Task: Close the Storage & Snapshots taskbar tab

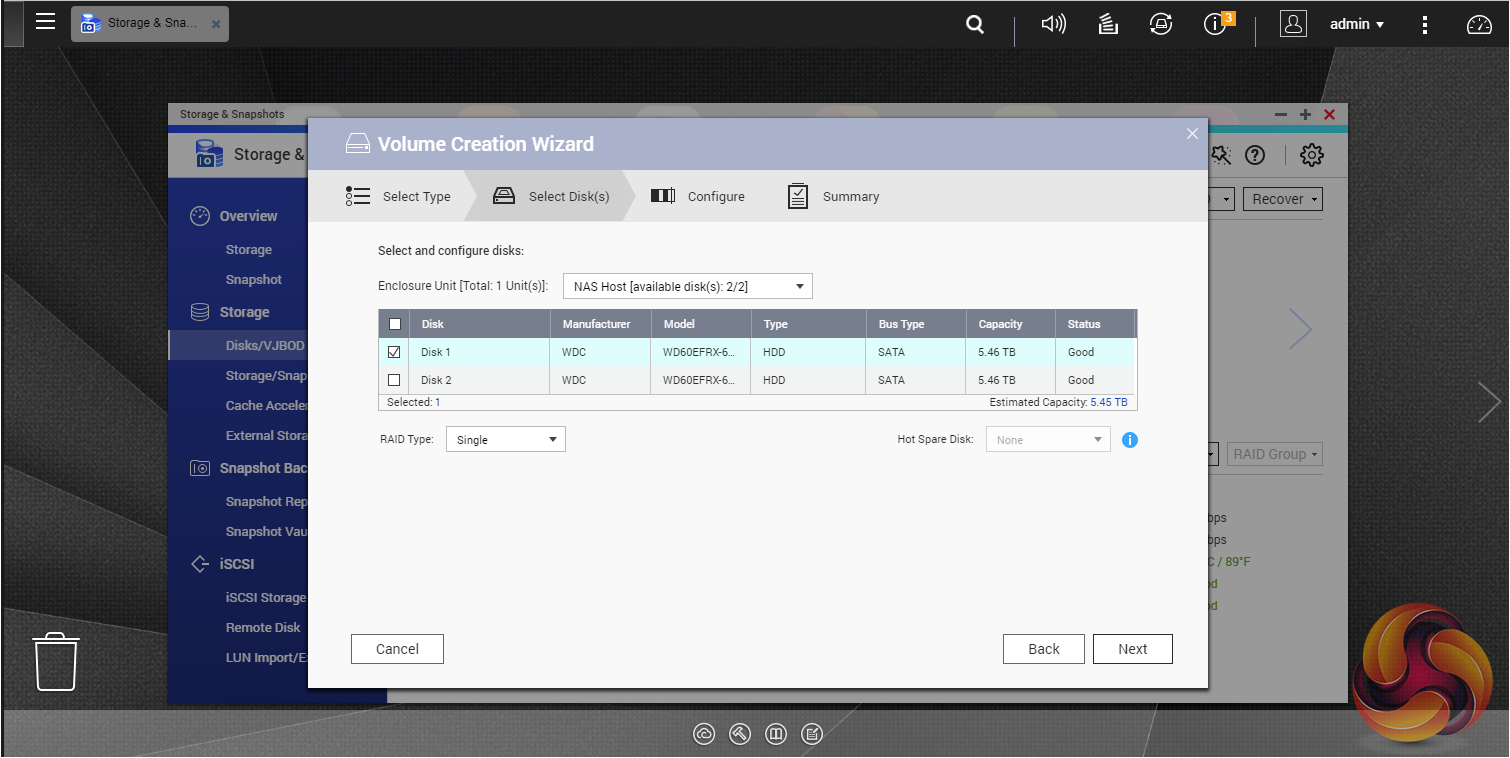Action: click(x=216, y=24)
